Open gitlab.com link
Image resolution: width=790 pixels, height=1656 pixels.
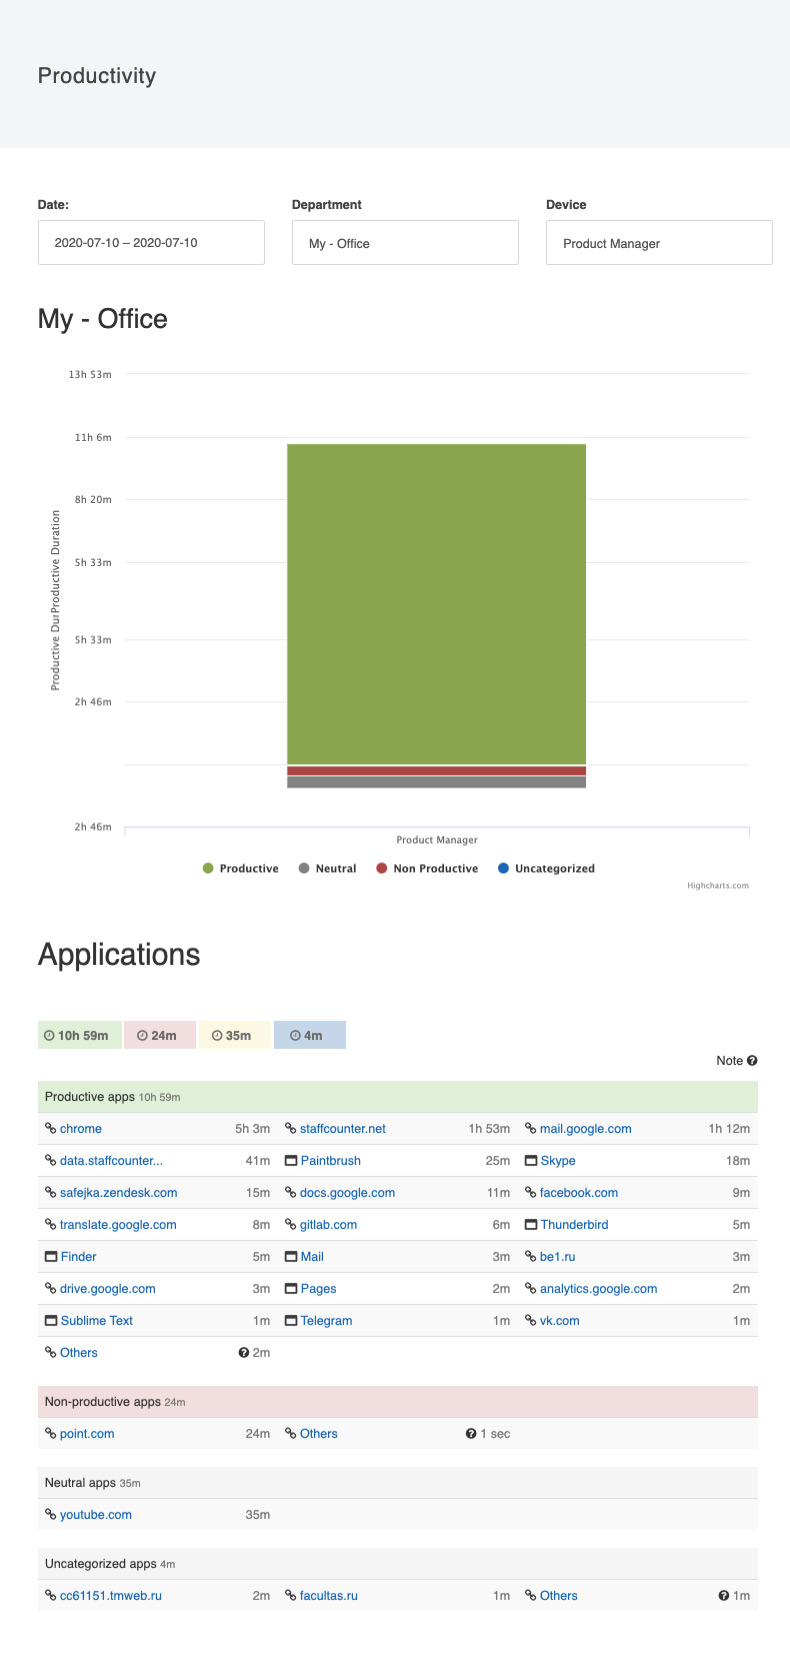(x=328, y=1225)
